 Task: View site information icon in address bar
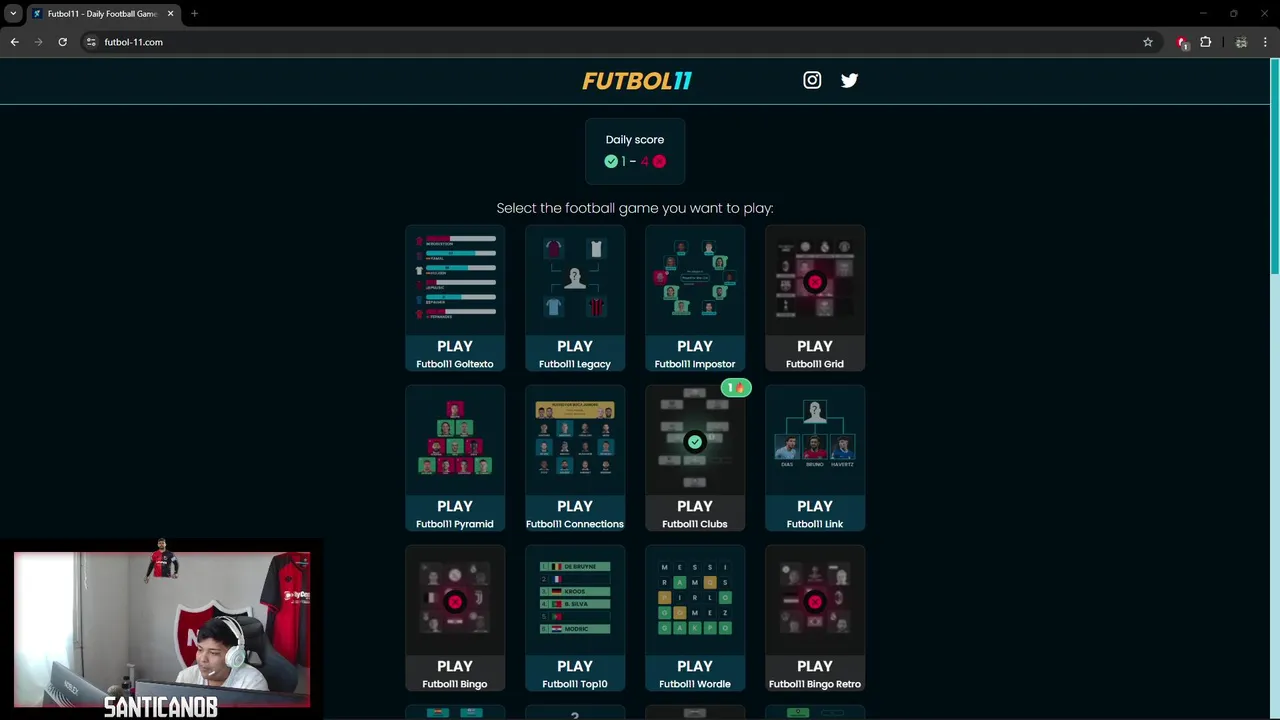[91, 42]
